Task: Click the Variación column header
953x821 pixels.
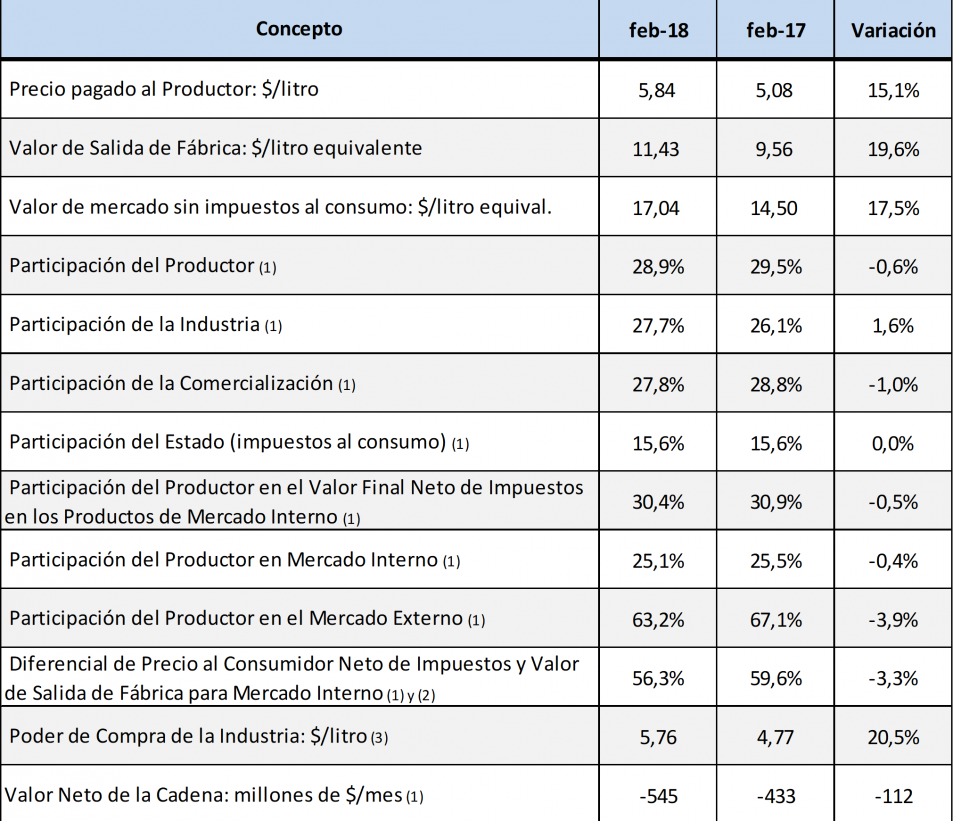Action: [x=893, y=30]
